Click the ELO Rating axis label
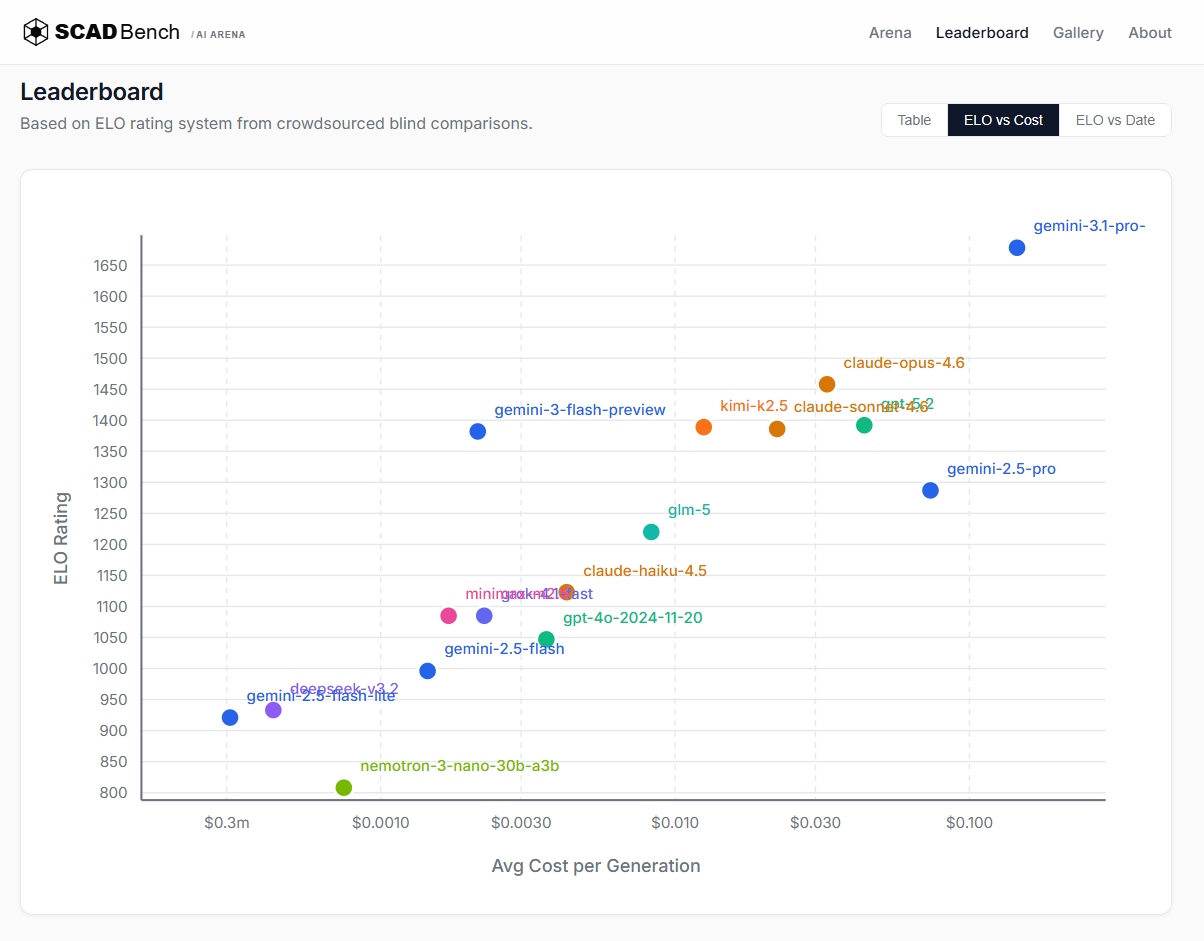This screenshot has height=941, width=1204. coord(62,538)
